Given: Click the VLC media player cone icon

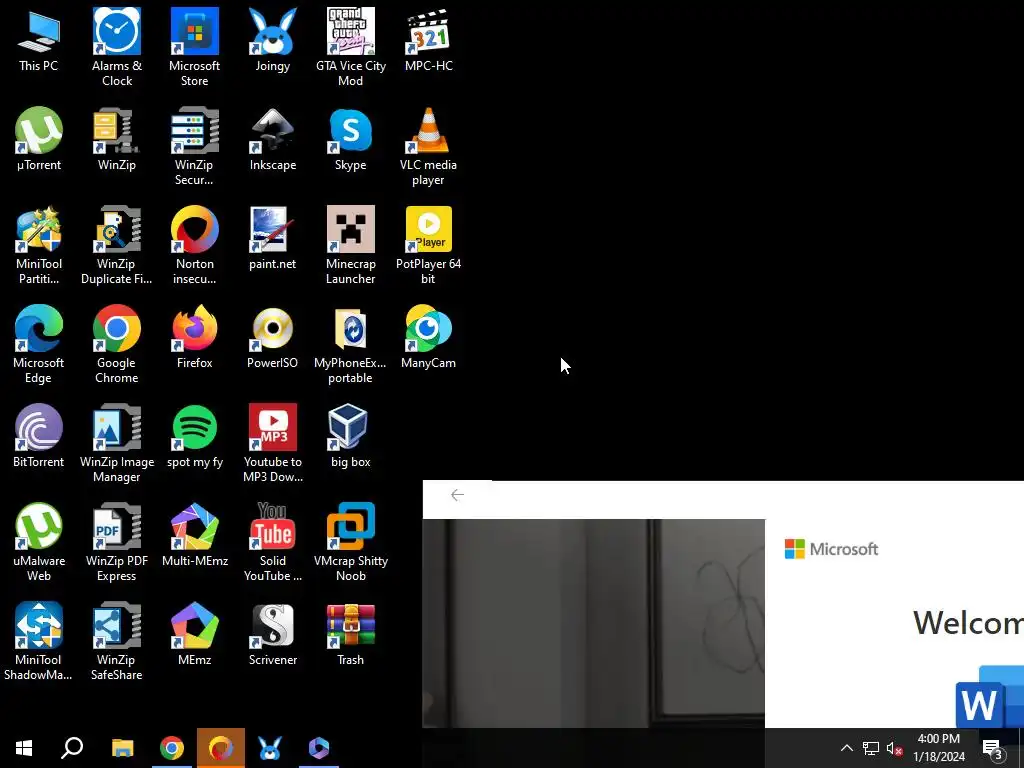Looking at the screenshot, I should pos(428,146).
